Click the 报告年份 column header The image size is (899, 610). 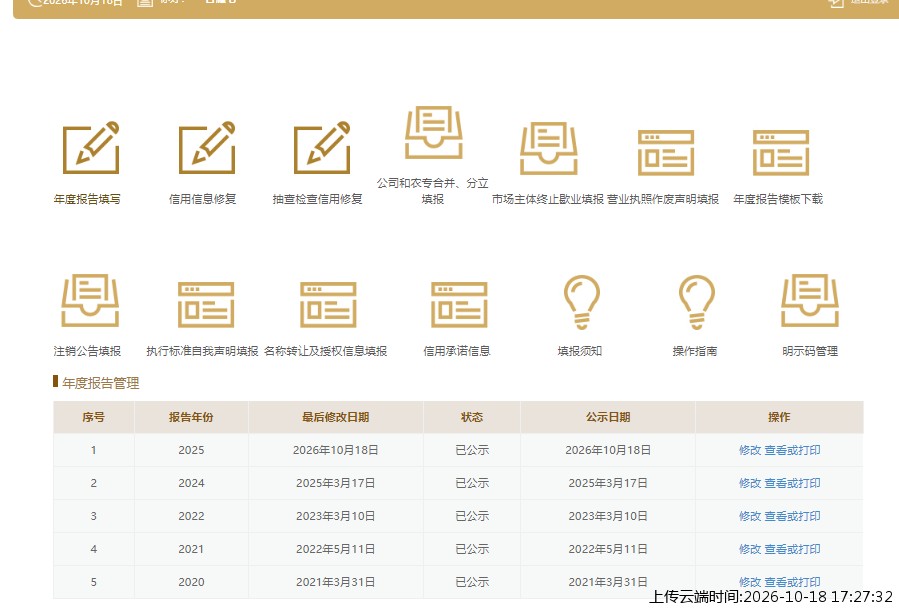point(191,417)
